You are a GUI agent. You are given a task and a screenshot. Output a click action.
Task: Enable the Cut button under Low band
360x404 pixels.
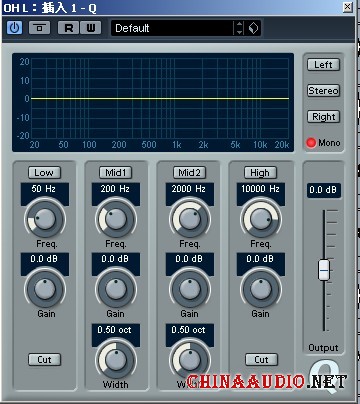coord(44,360)
